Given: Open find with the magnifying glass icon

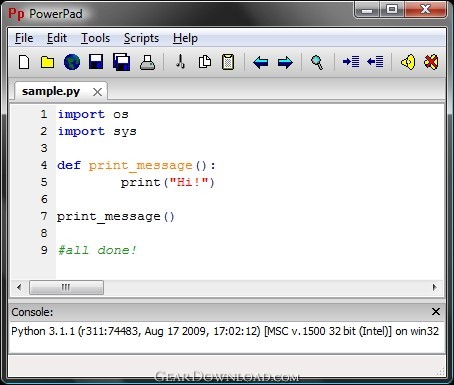Looking at the screenshot, I should 317,62.
